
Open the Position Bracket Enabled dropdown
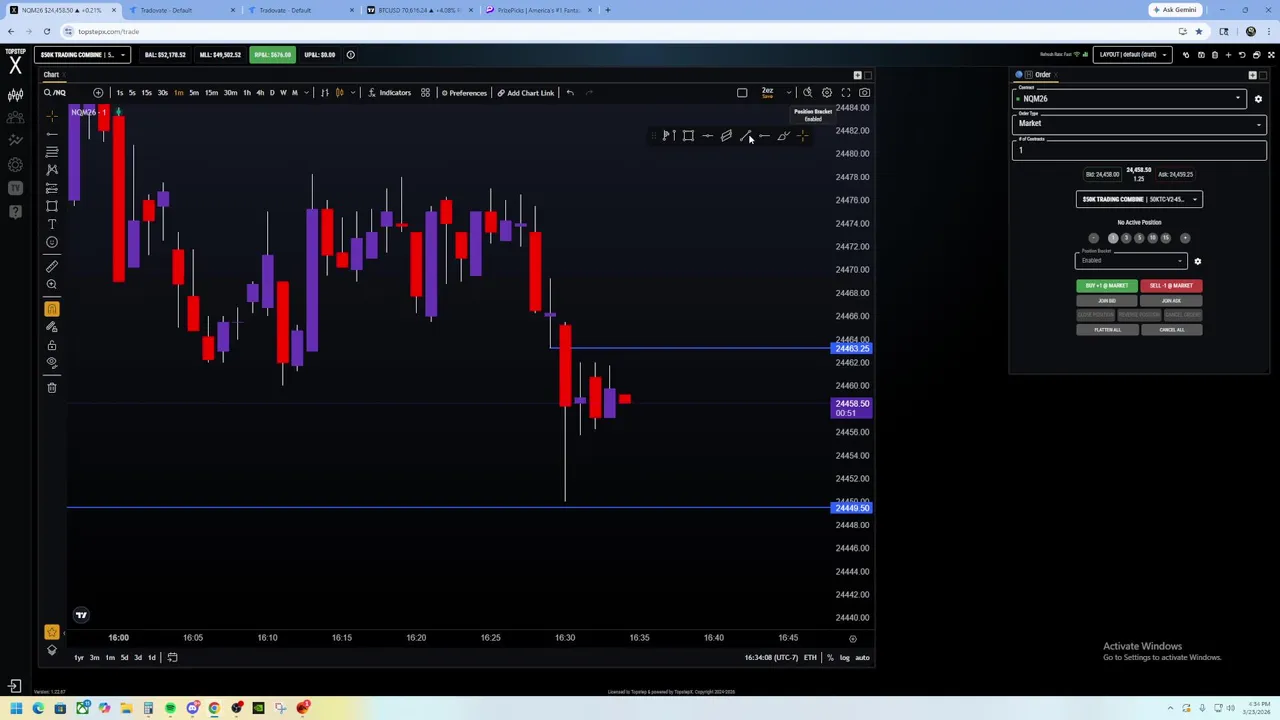coord(1131,261)
